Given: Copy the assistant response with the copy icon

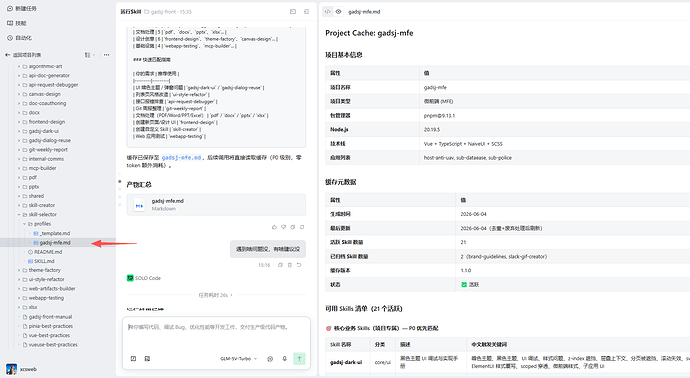Looking at the screenshot, I should click(x=293, y=227).
